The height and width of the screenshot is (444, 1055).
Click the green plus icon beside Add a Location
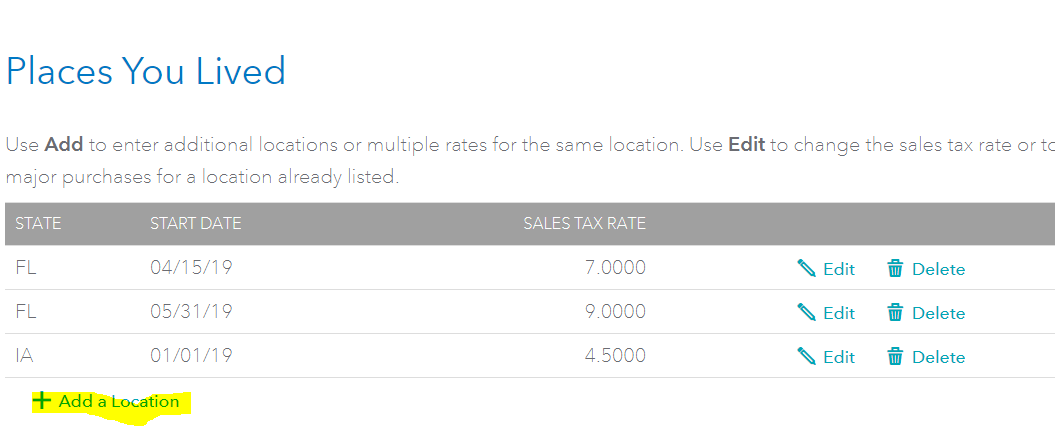tap(42, 401)
